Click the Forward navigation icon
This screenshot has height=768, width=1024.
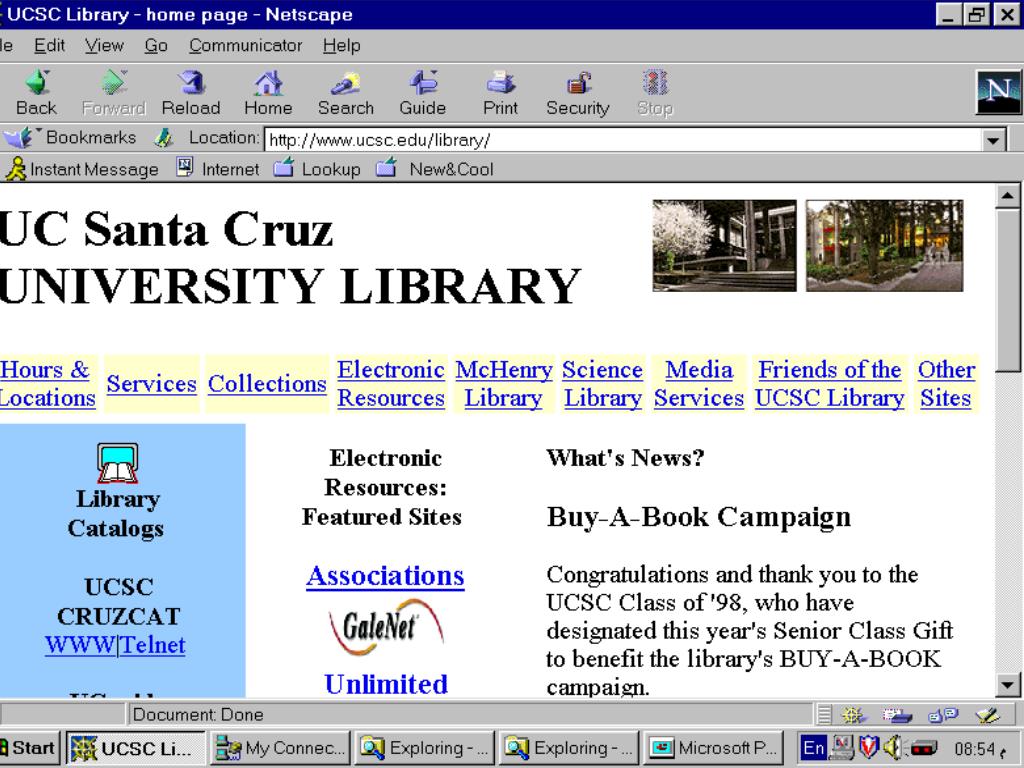click(x=114, y=93)
